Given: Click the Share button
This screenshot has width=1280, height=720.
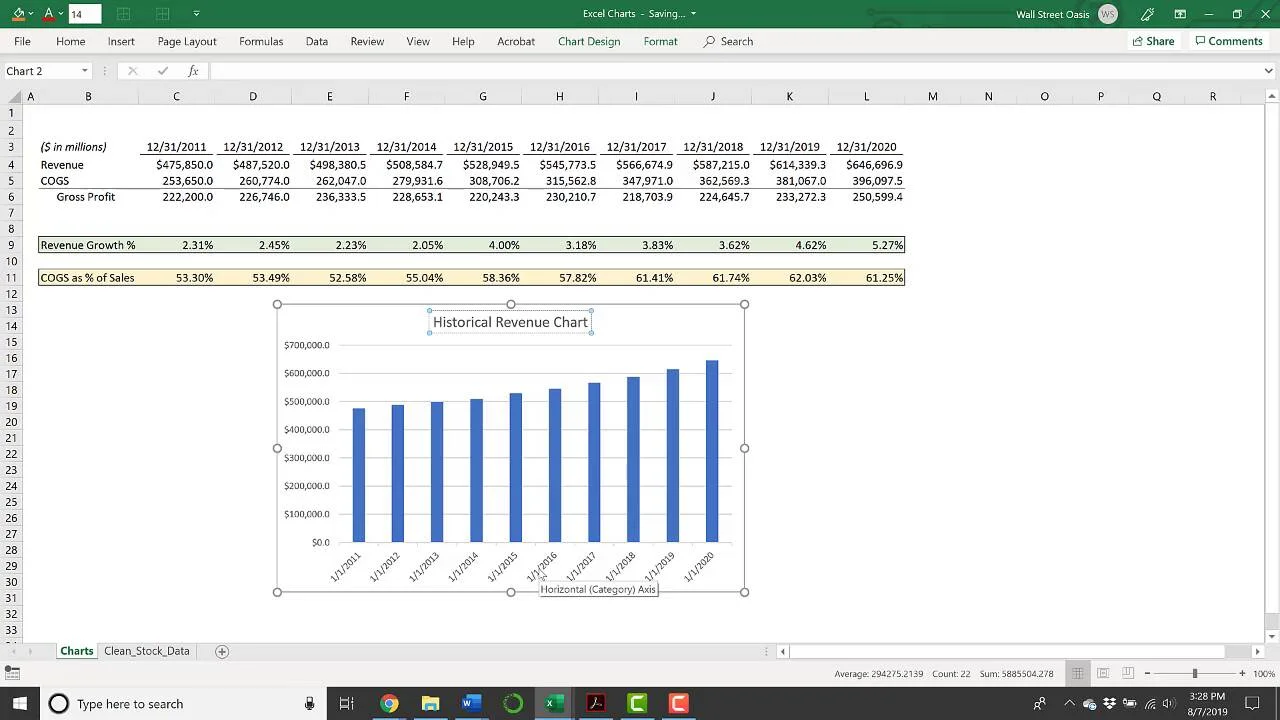Looking at the screenshot, I should point(1152,41).
